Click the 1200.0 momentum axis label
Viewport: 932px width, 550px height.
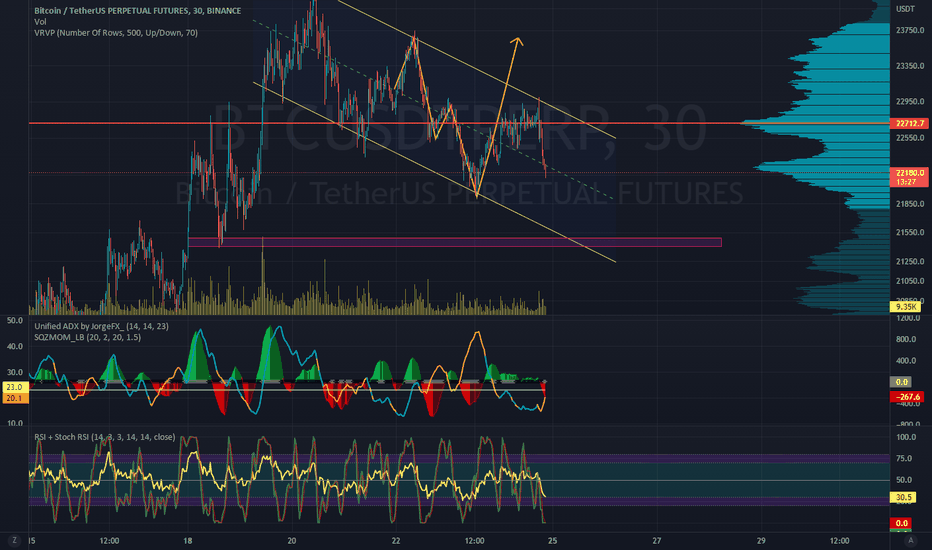(x=908, y=318)
